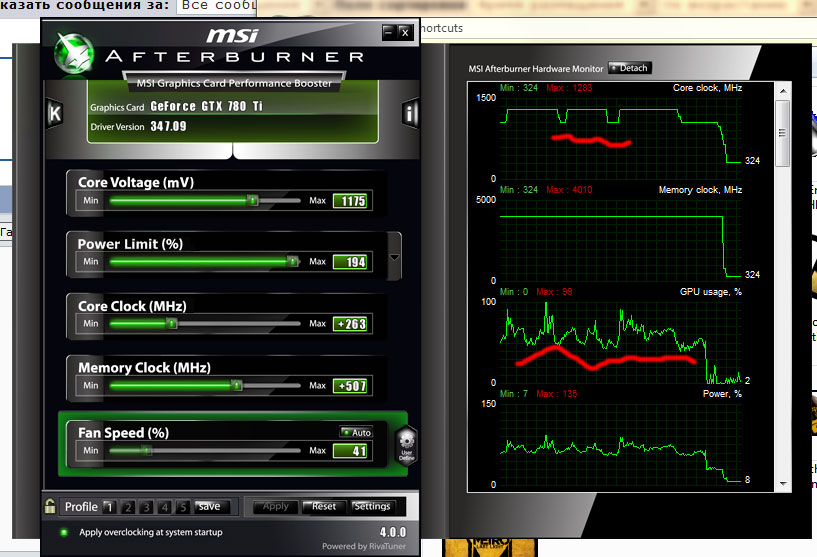This screenshot has width=817, height=557.
Task: Click the Core Clock slider handle
Action: 171,324
